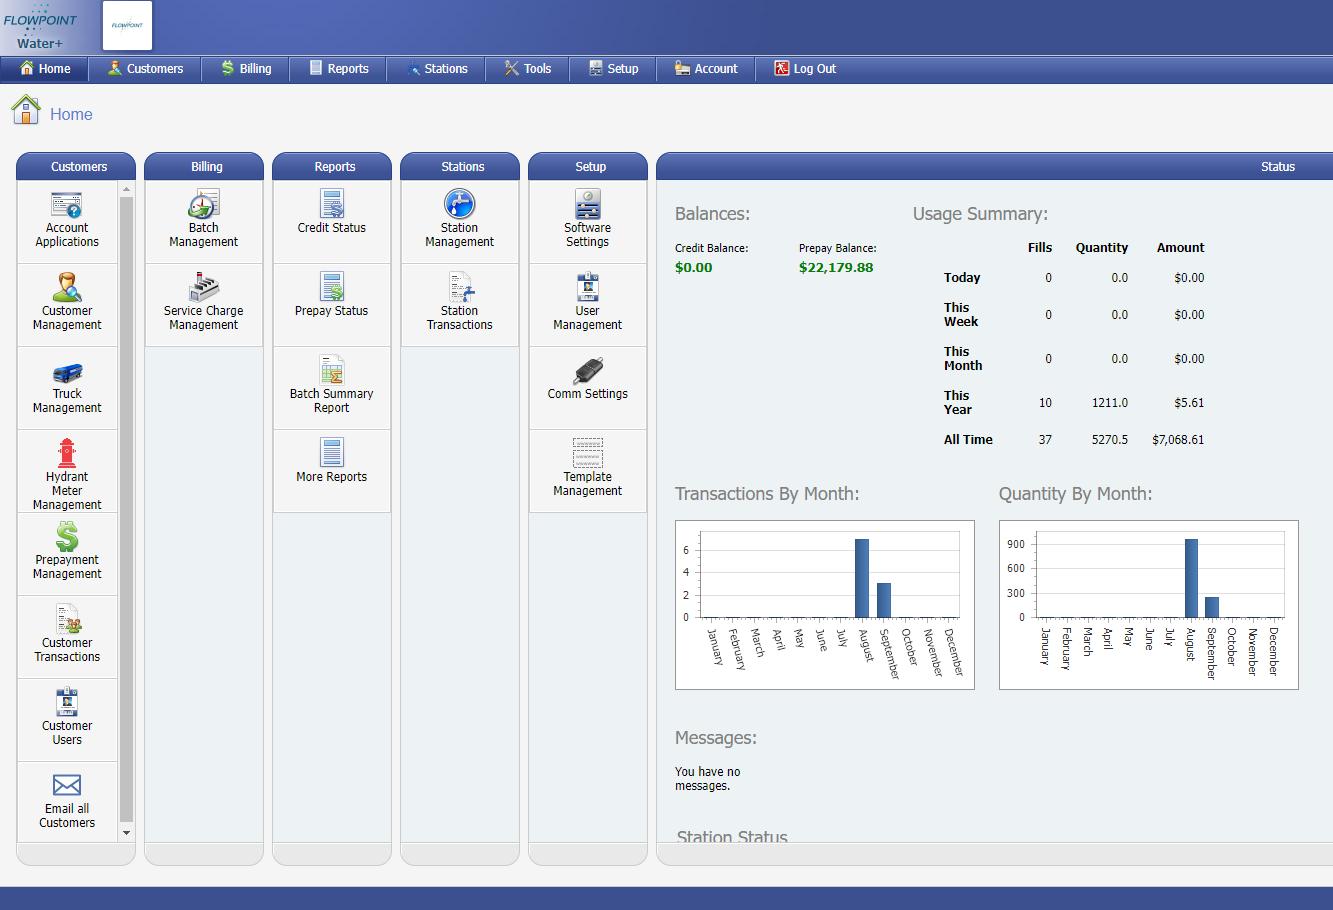Open Service Charge Management icon
The image size is (1333, 910).
pyautogui.click(x=203, y=287)
